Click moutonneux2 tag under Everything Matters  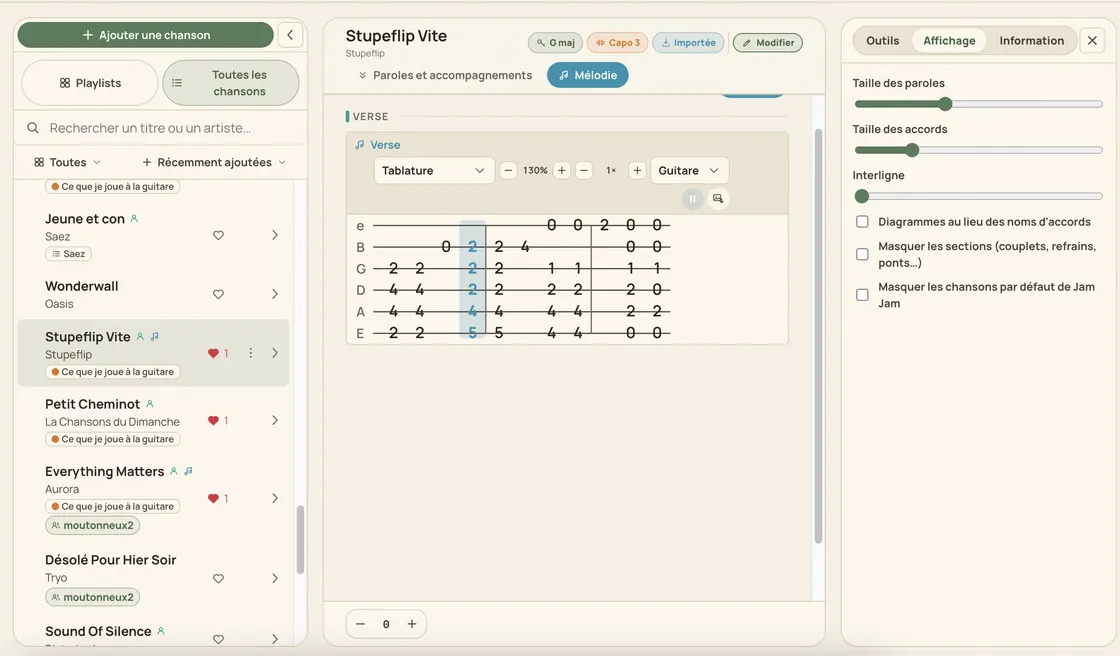click(93, 525)
